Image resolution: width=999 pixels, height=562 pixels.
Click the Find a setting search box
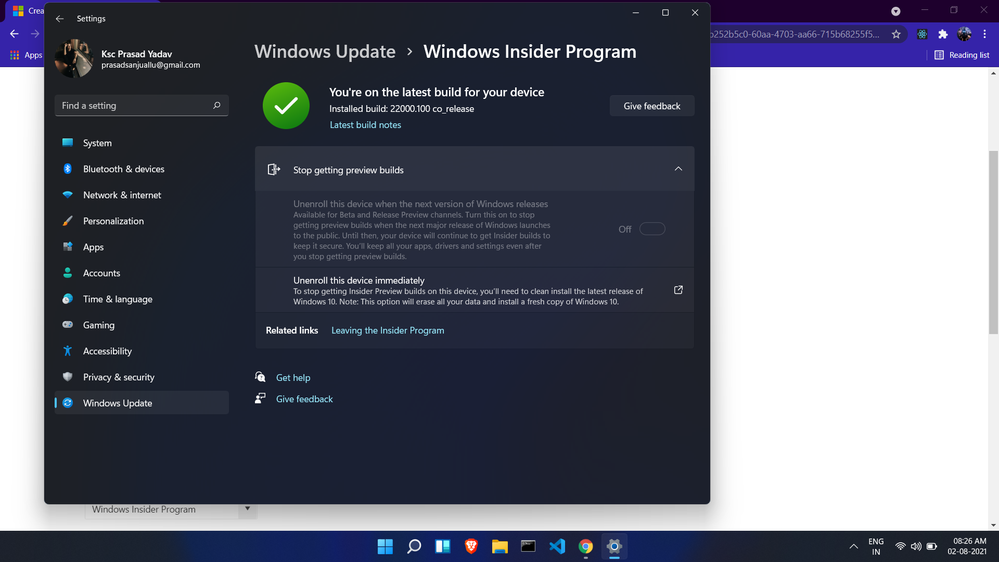point(141,105)
